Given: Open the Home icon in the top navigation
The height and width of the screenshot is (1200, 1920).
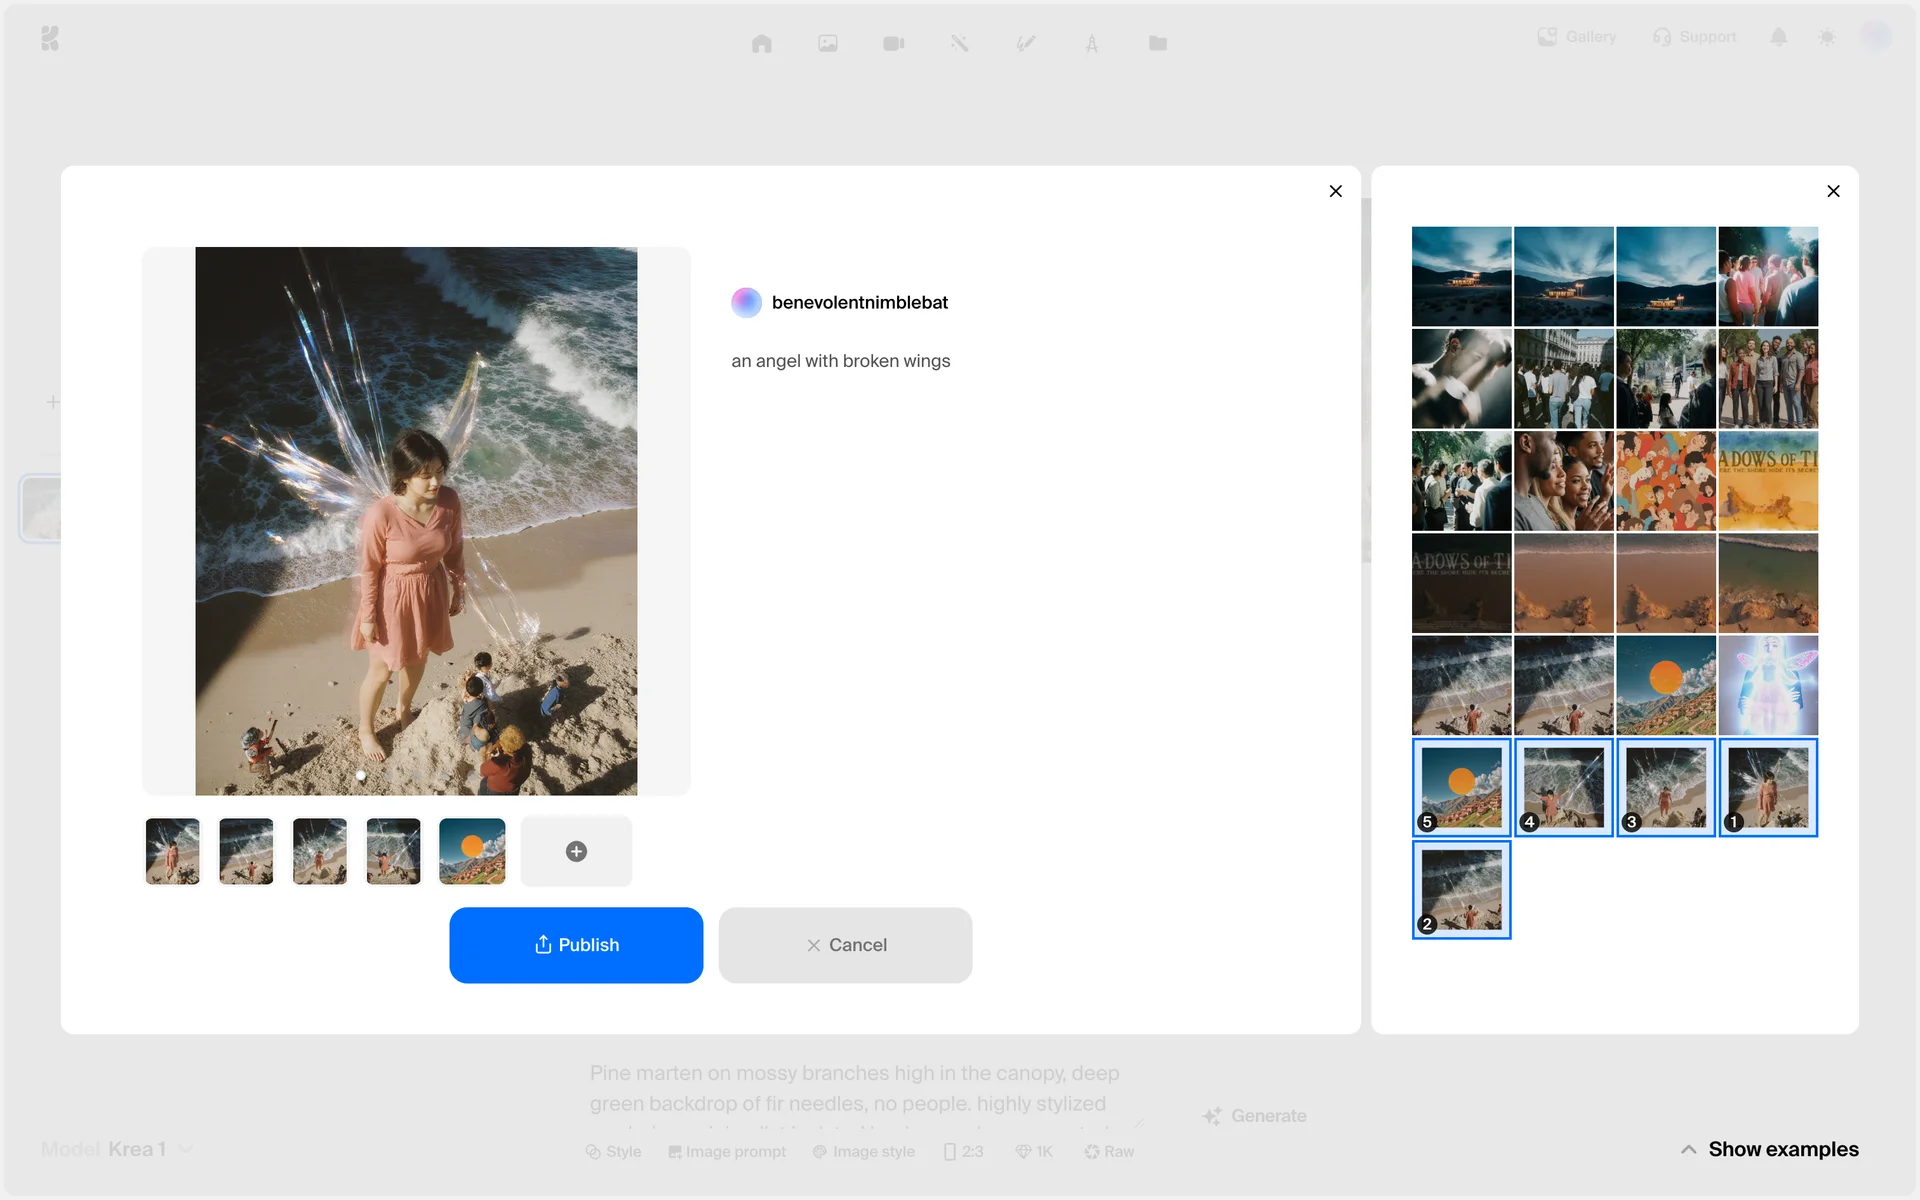Looking at the screenshot, I should tap(762, 43).
